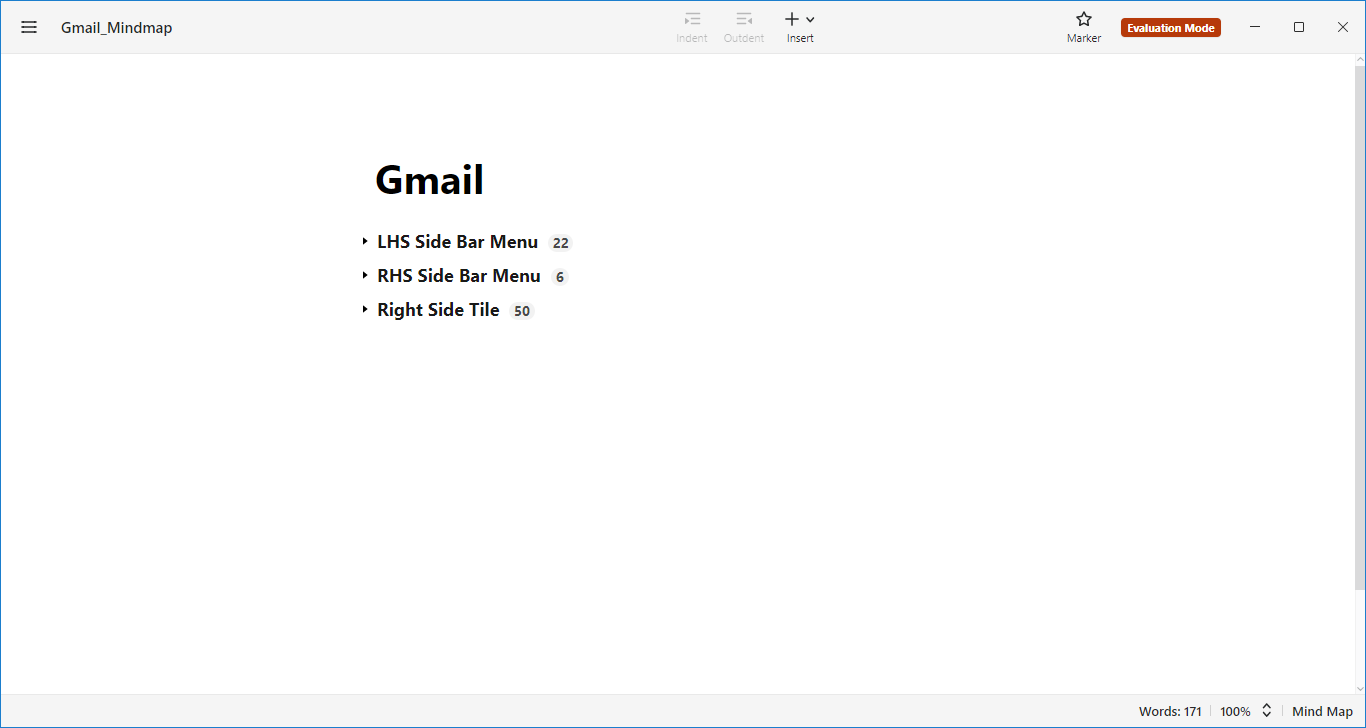Click the vertical scrollbar
Screen dimensions: 1366x728
(x=1360, y=328)
